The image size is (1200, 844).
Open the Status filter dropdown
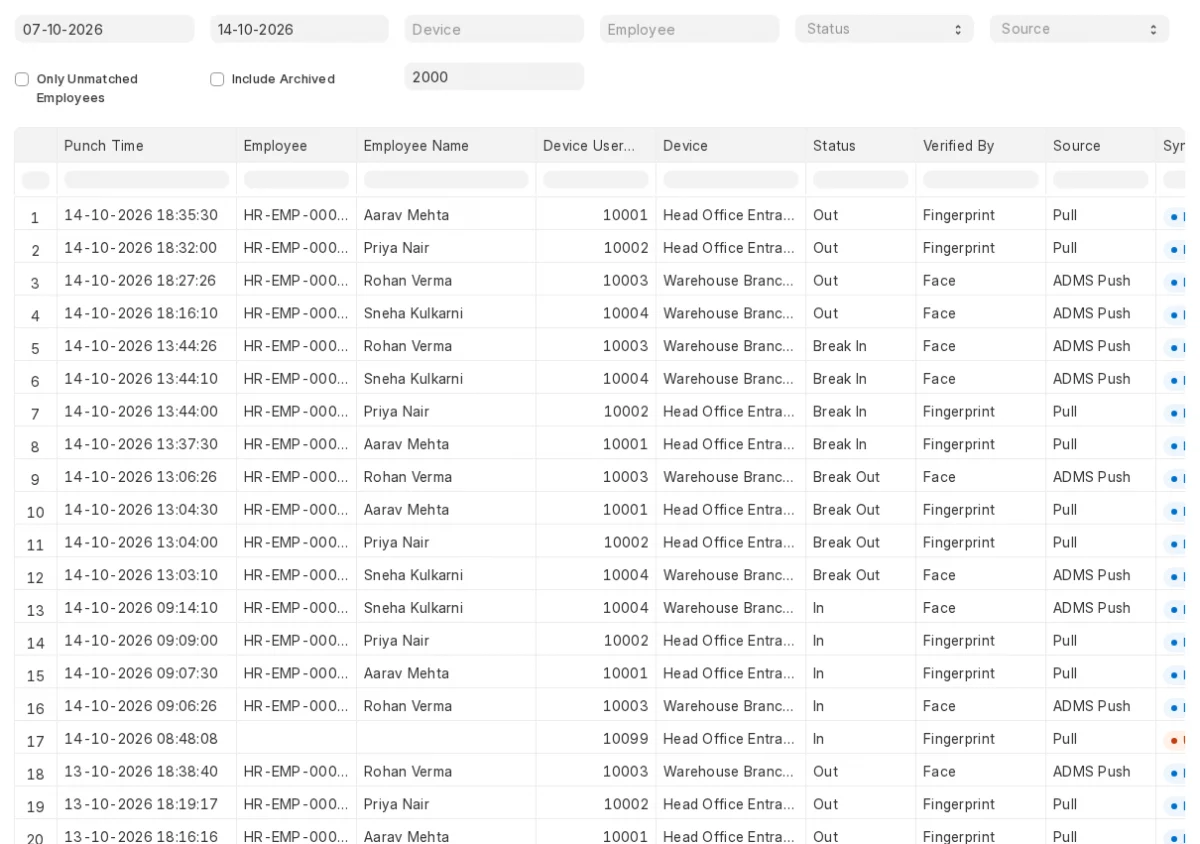(x=884, y=29)
